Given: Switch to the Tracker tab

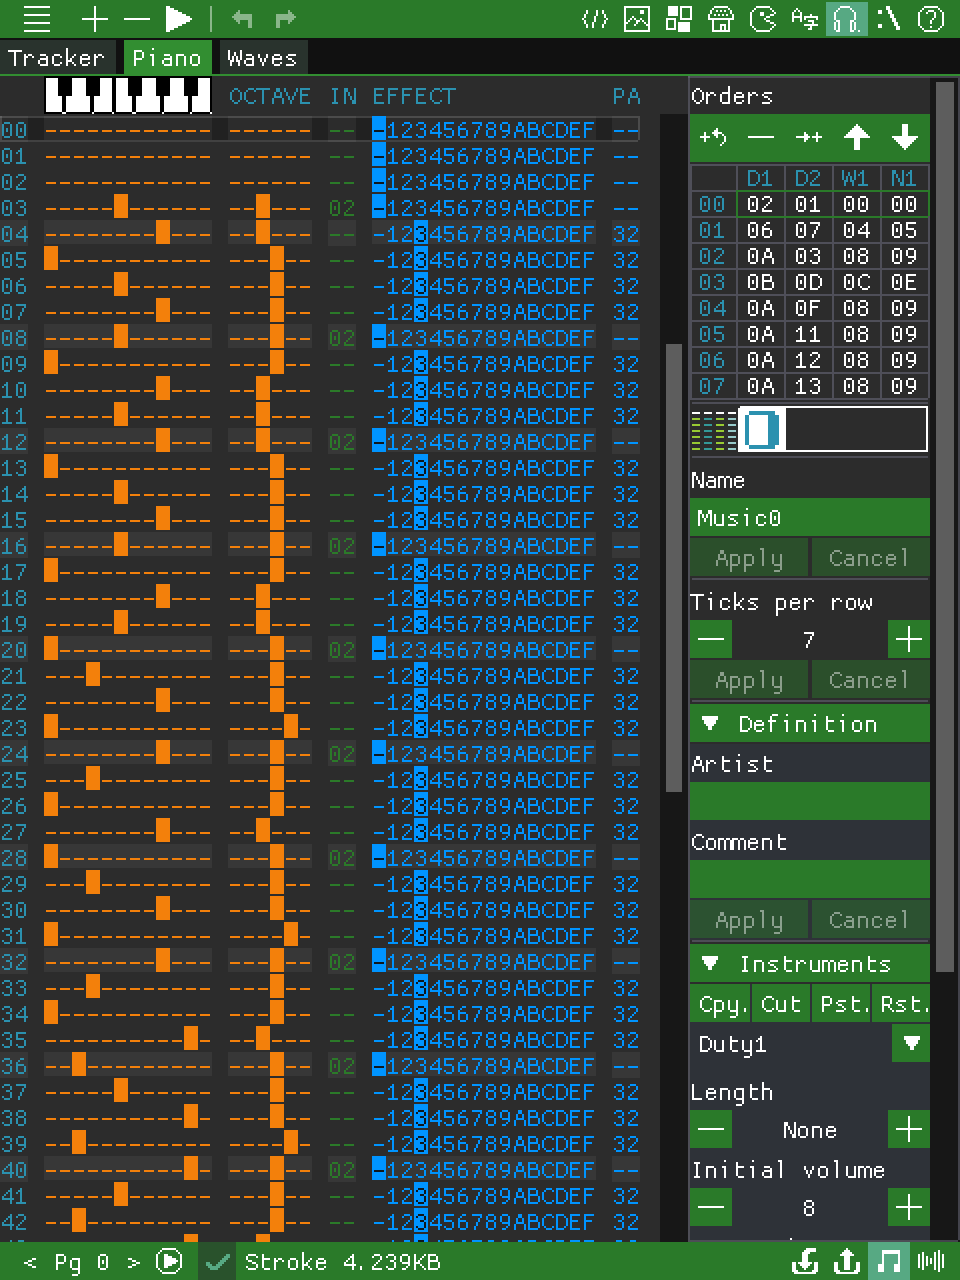Looking at the screenshot, I should (56, 58).
